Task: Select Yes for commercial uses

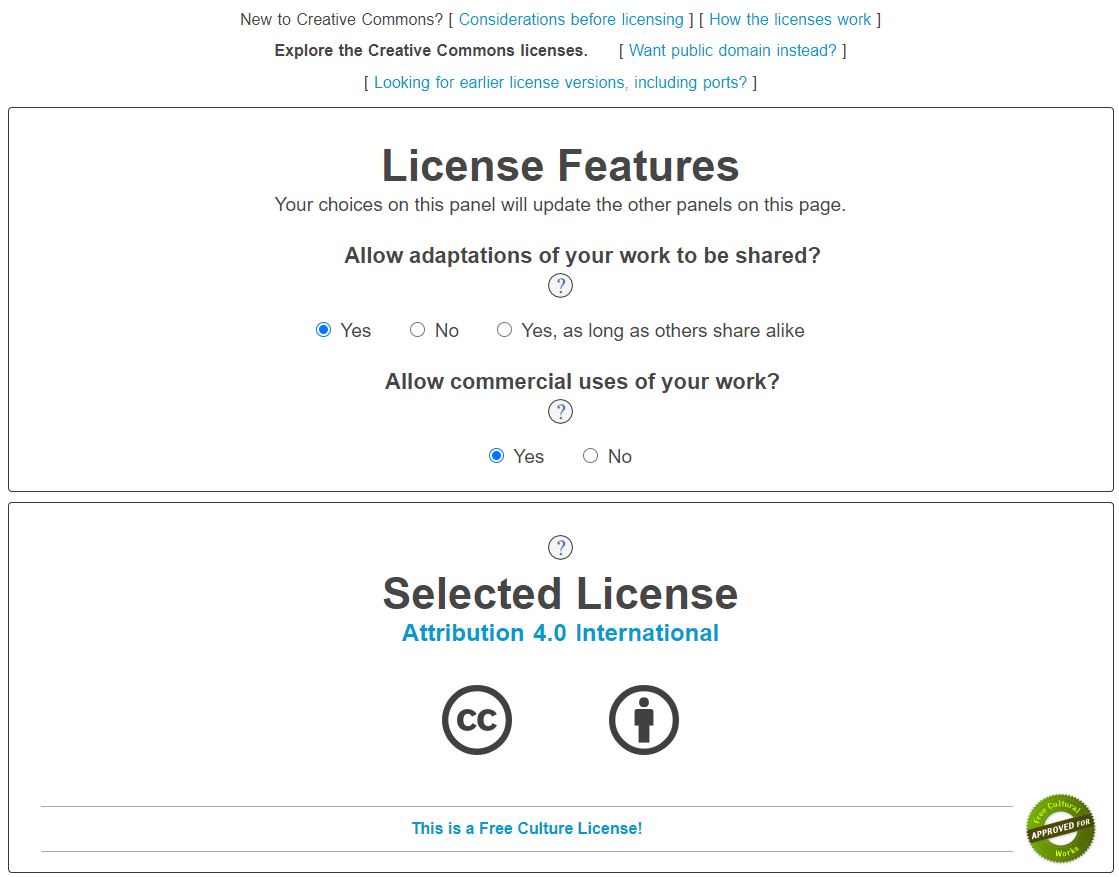Action: [x=497, y=455]
